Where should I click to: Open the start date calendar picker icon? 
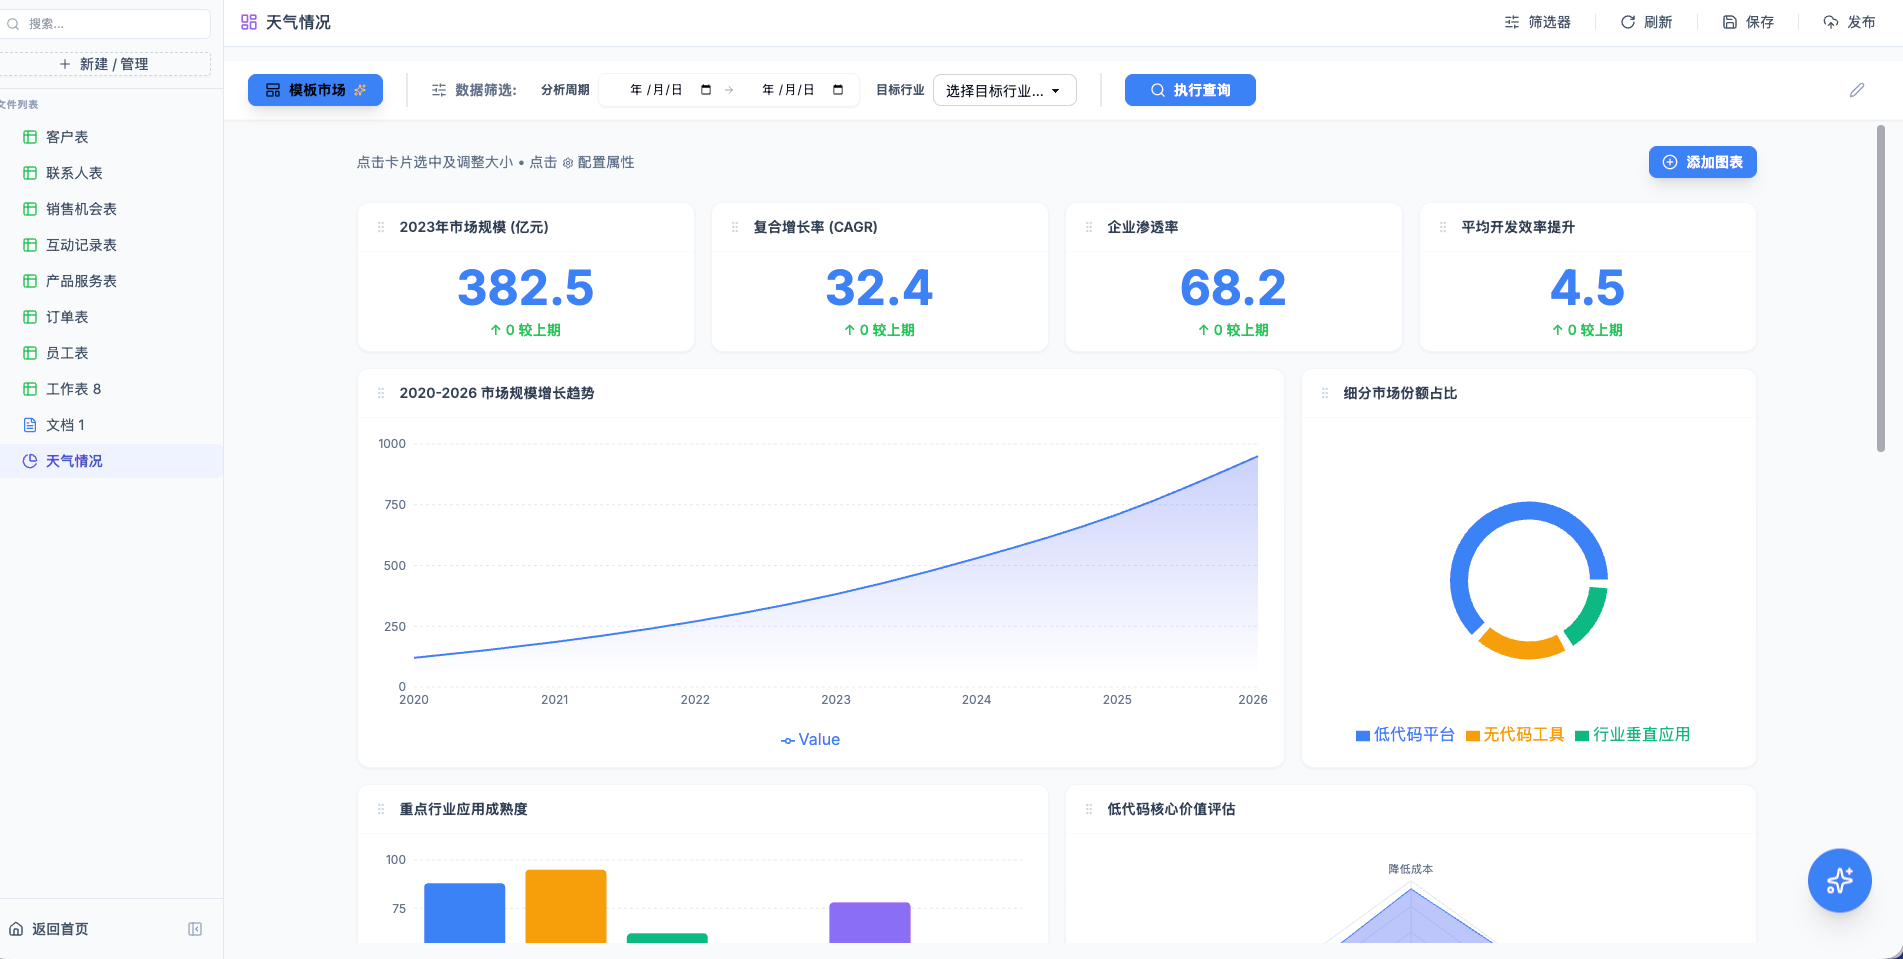[706, 90]
